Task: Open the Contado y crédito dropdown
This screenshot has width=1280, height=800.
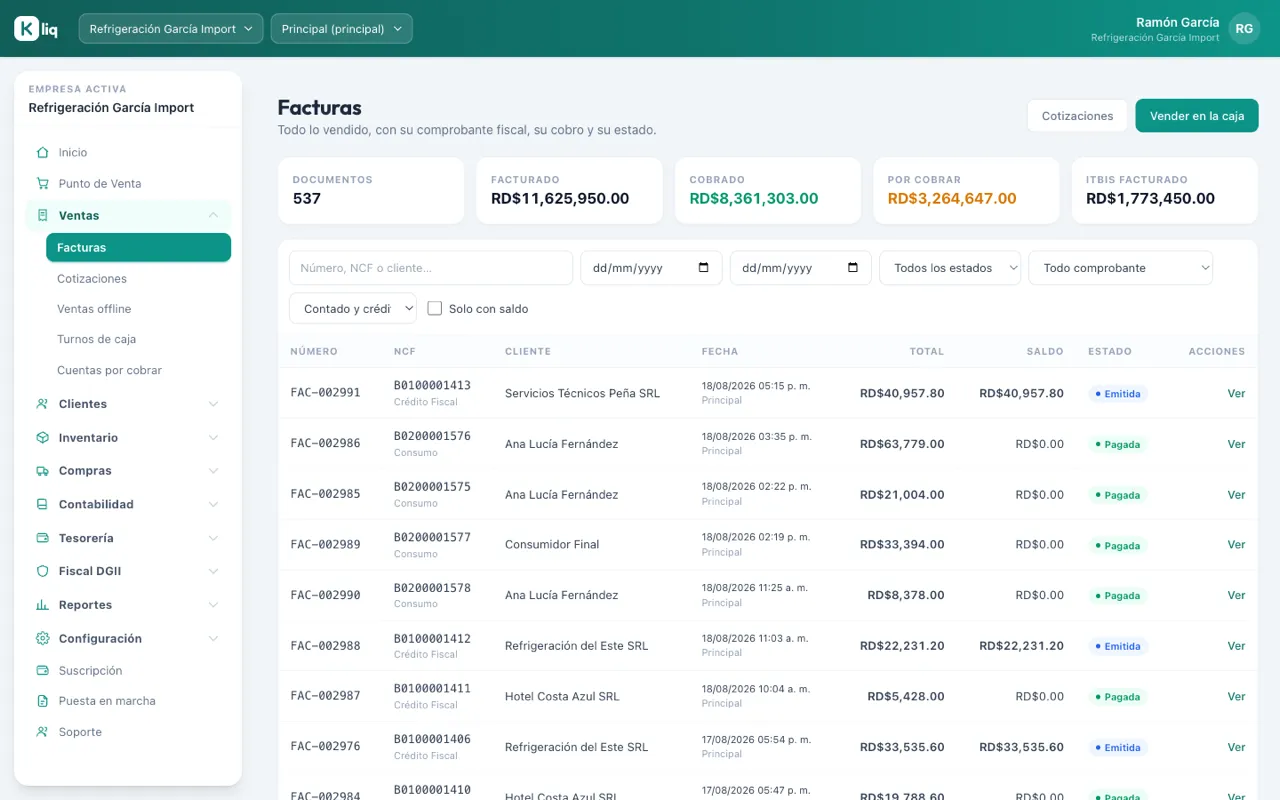Action: tap(353, 309)
